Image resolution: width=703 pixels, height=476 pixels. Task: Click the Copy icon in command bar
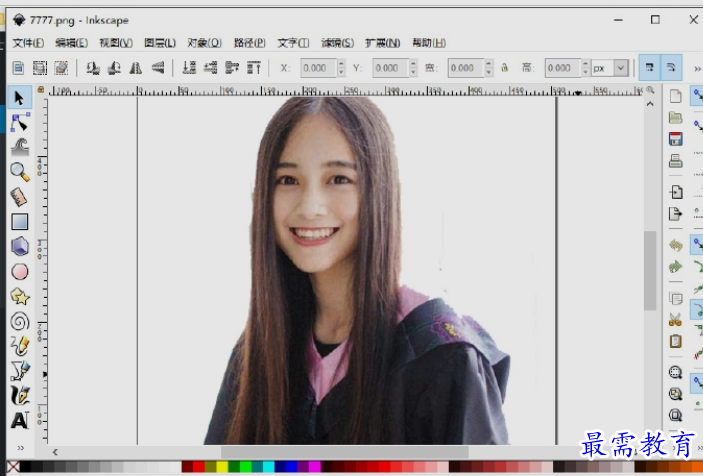pos(676,299)
